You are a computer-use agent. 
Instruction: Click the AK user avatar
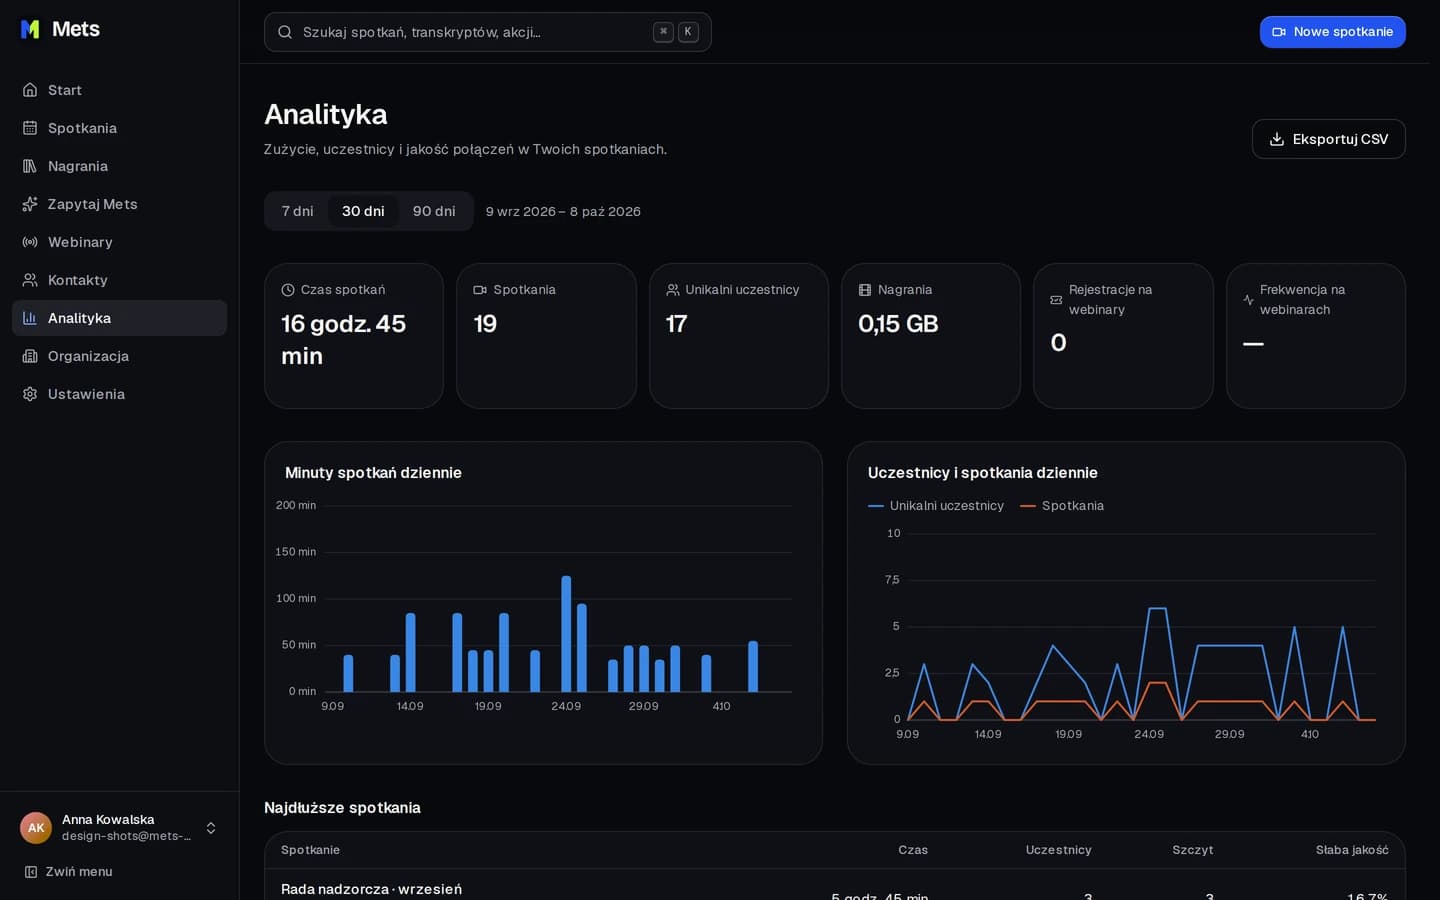36,828
